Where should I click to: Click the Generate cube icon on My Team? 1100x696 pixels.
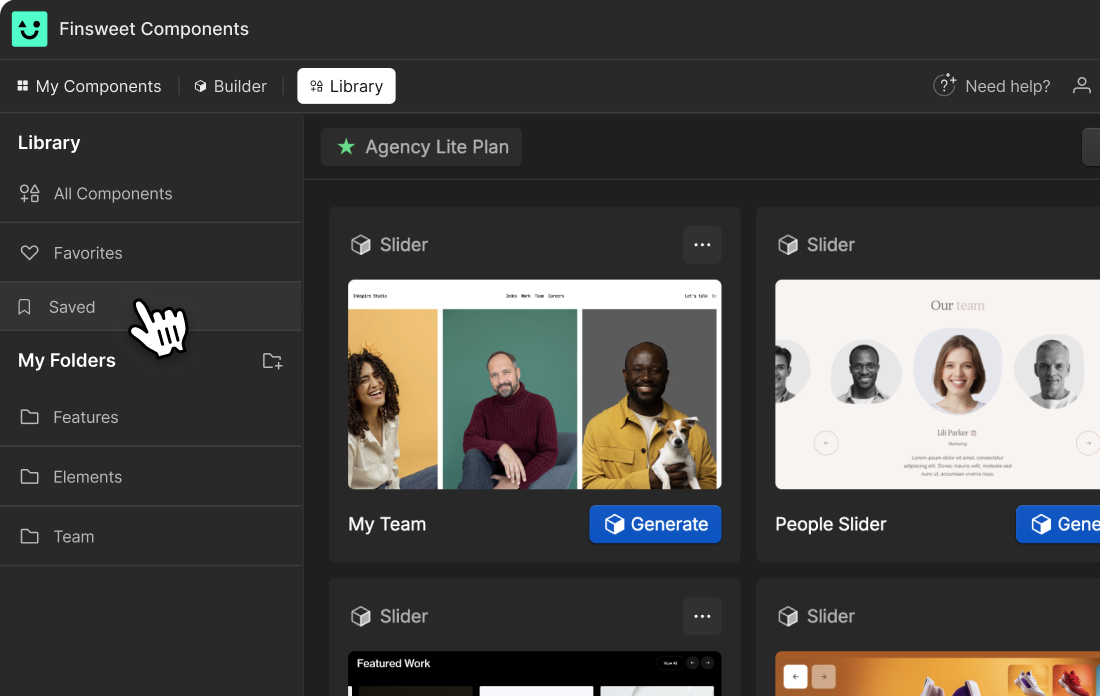coord(615,524)
